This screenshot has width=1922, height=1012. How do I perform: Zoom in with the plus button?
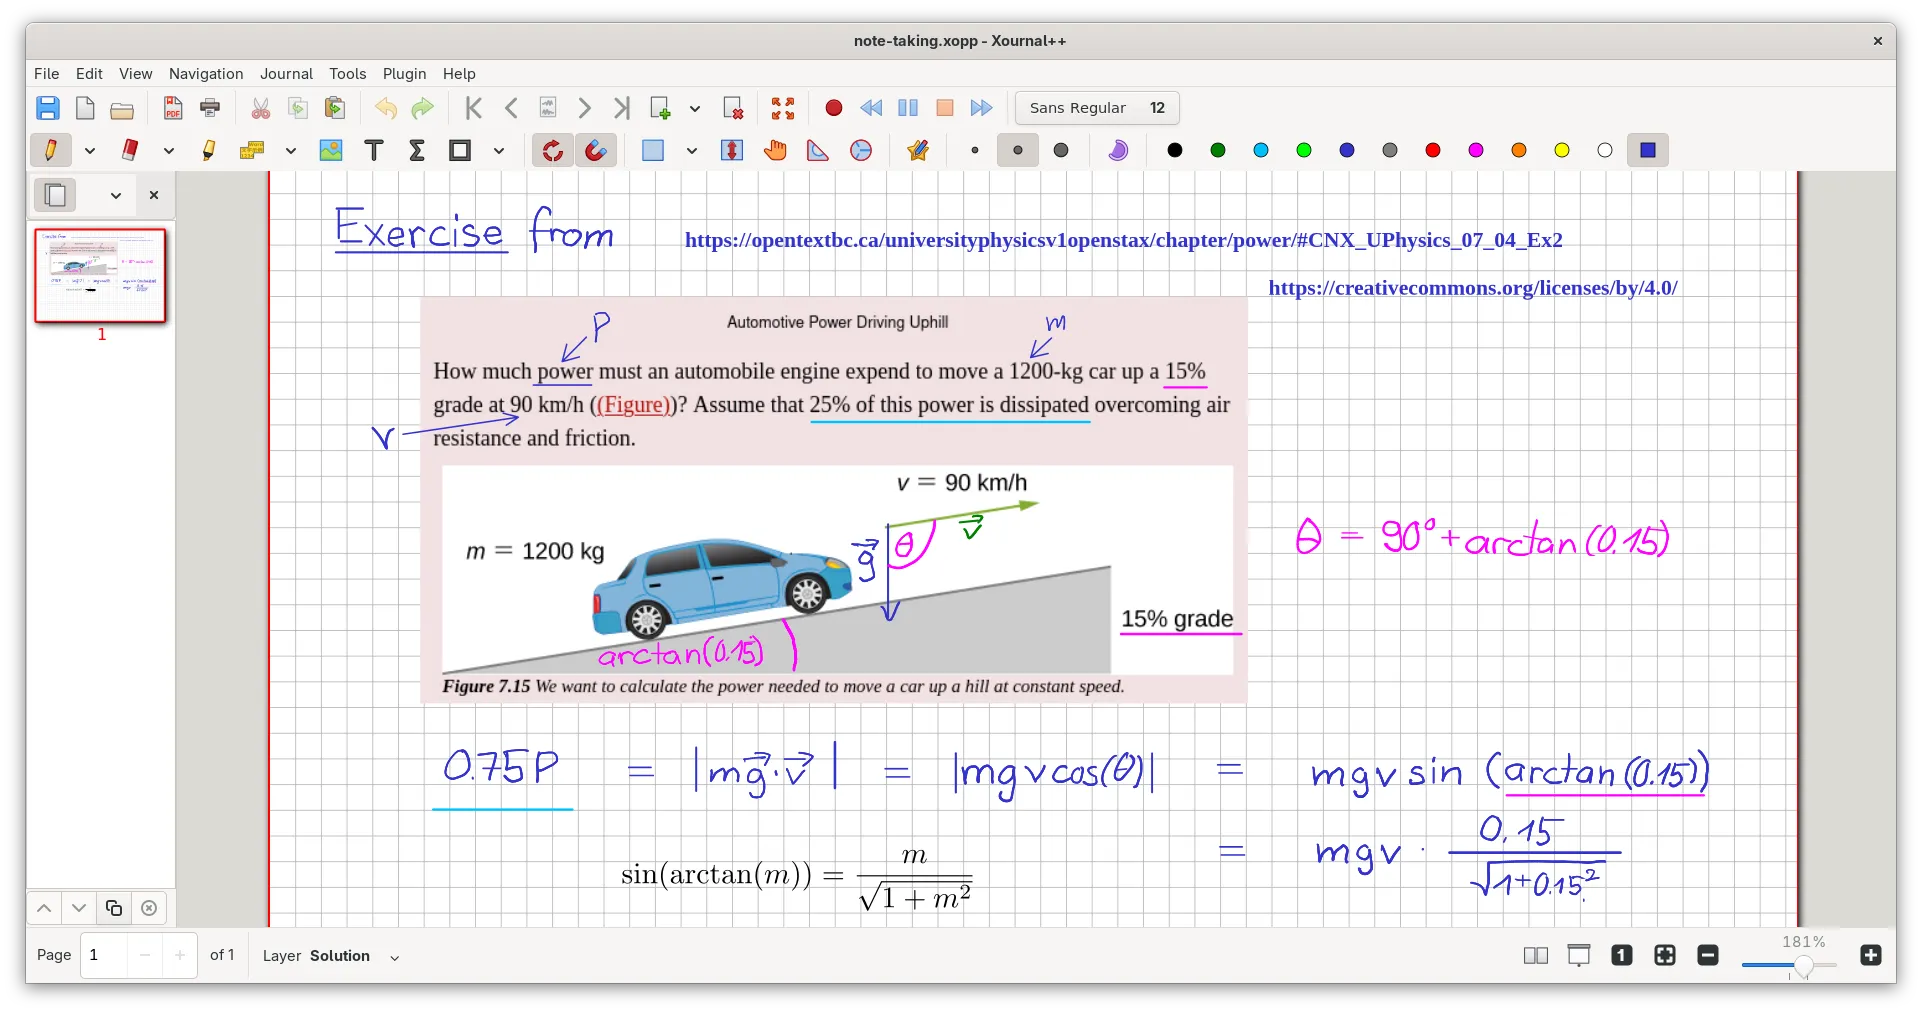click(x=1870, y=956)
